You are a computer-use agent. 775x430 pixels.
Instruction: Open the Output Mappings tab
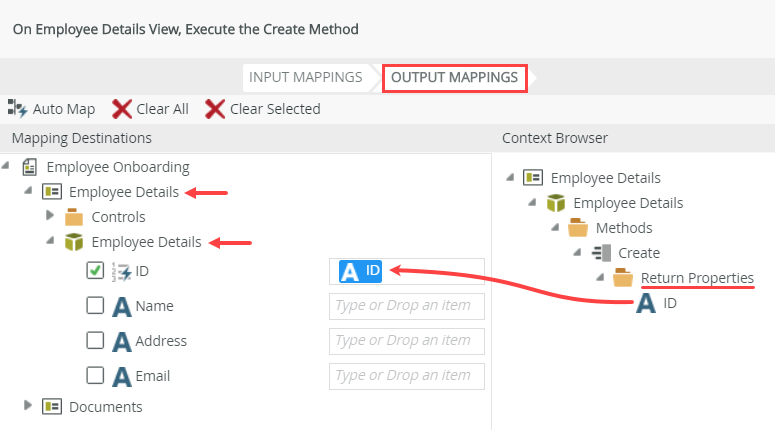(454, 77)
